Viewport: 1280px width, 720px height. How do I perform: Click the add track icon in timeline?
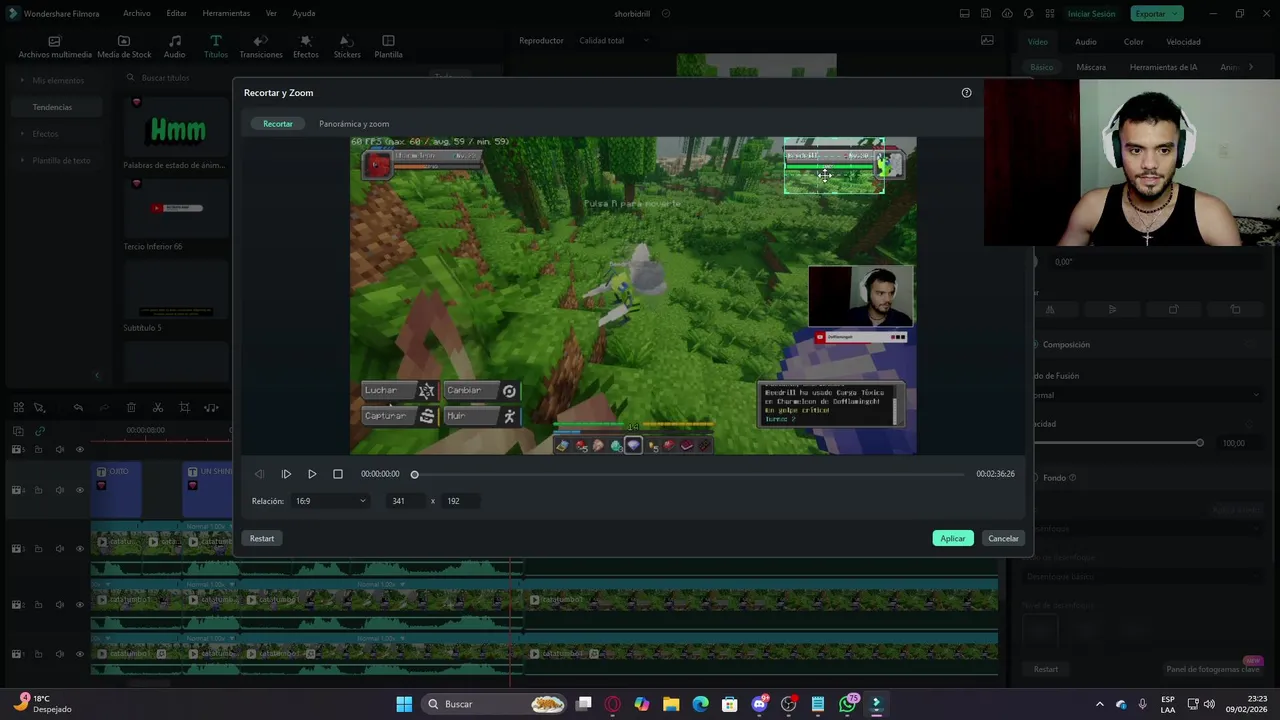(18, 431)
